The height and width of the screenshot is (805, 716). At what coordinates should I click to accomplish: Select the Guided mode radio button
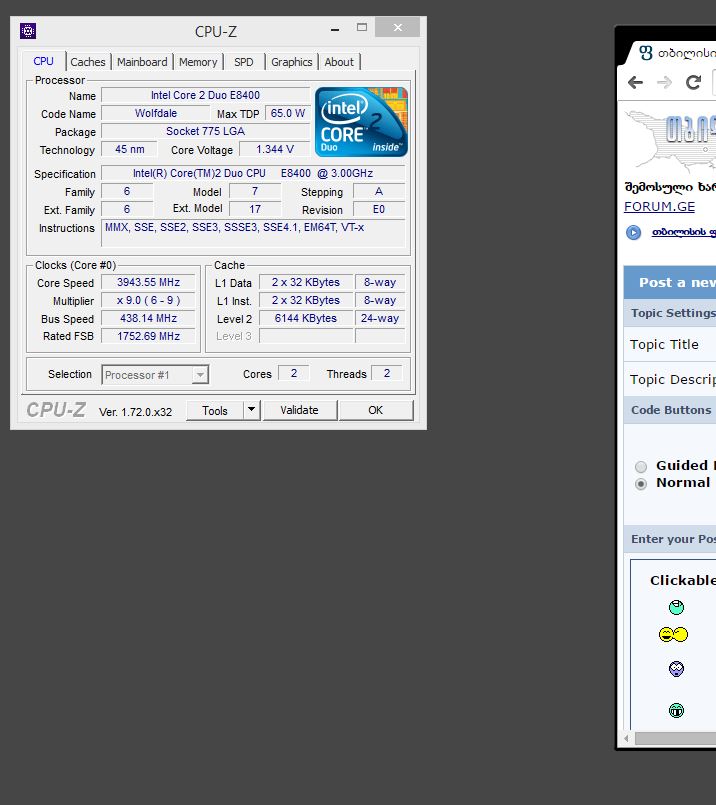point(641,466)
